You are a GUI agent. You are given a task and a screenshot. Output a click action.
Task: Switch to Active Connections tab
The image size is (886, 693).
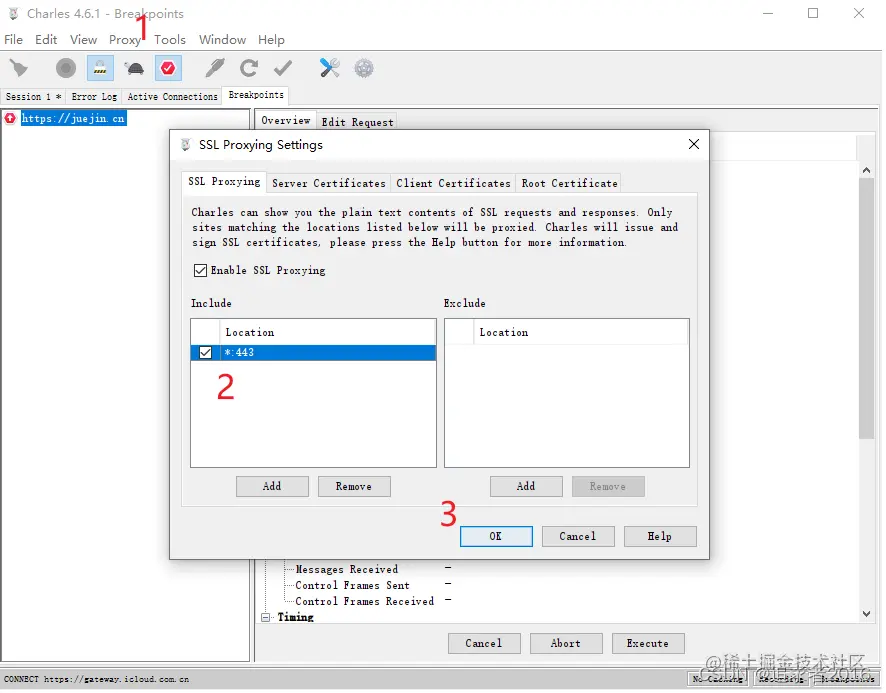tap(172, 97)
